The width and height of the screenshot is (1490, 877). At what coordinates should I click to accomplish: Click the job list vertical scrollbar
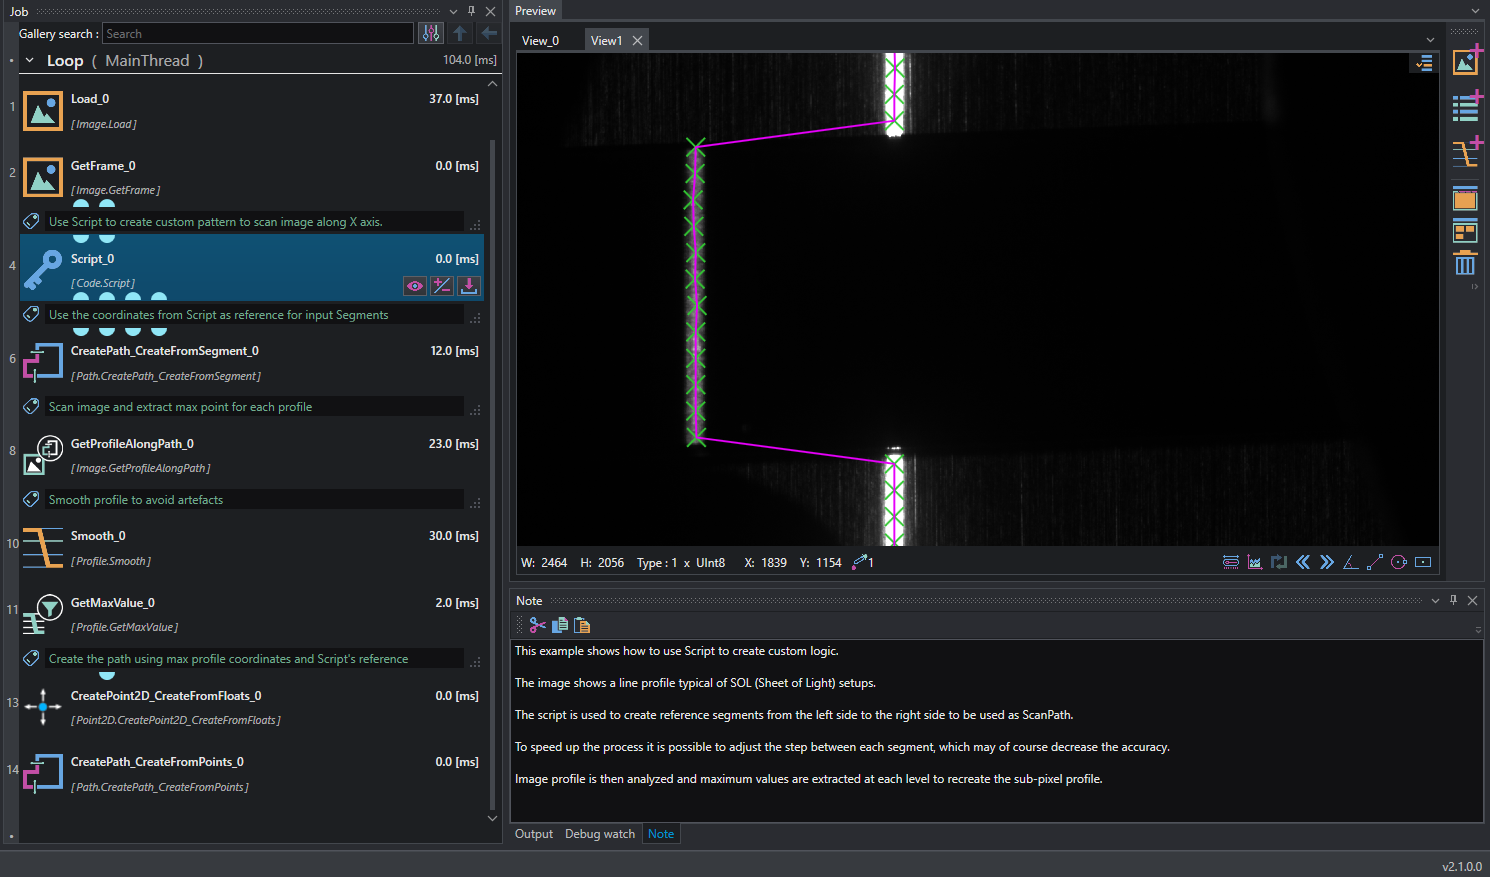pyautogui.click(x=492, y=475)
